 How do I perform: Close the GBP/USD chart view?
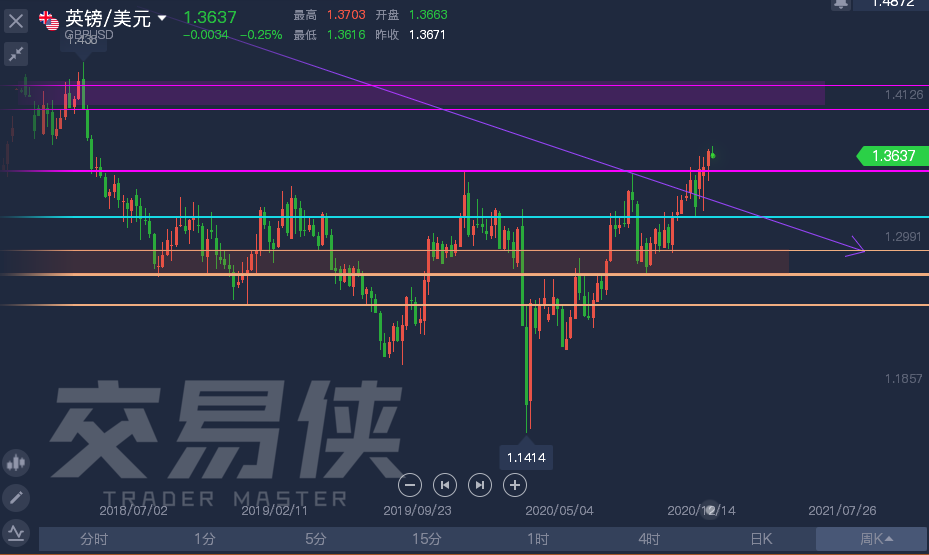point(16,20)
